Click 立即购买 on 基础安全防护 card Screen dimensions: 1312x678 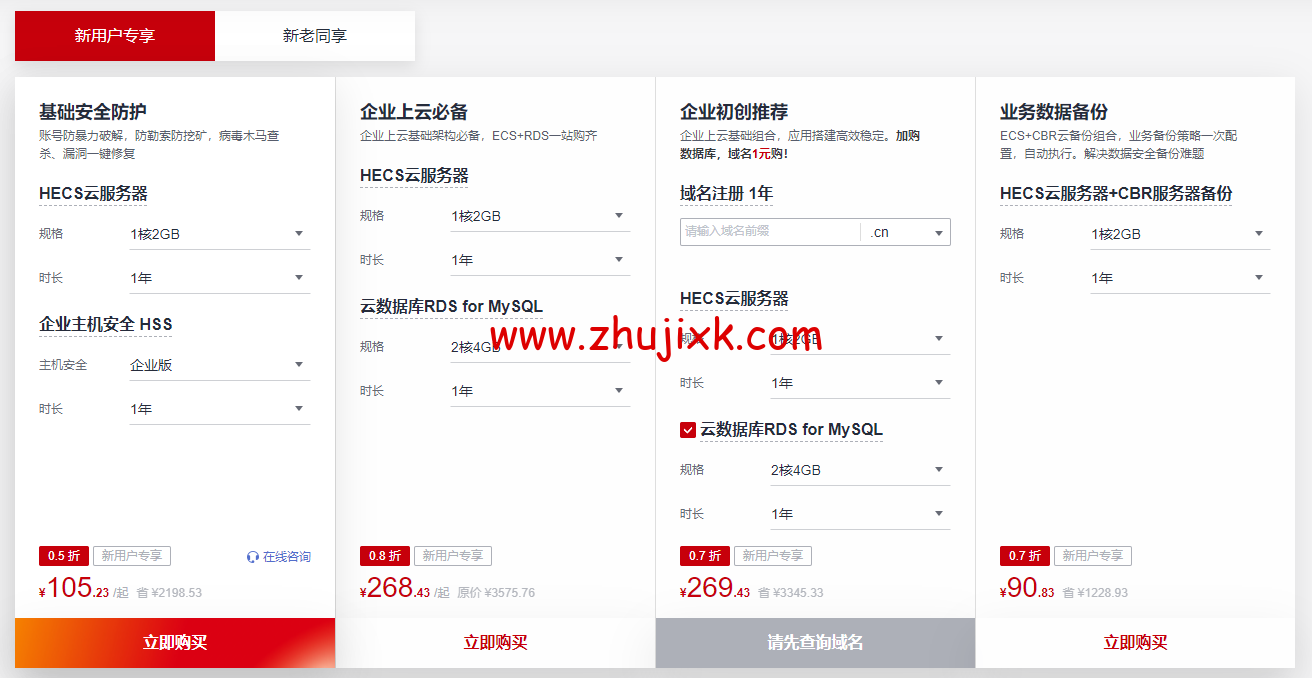pyautogui.click(x=174, y=643)
